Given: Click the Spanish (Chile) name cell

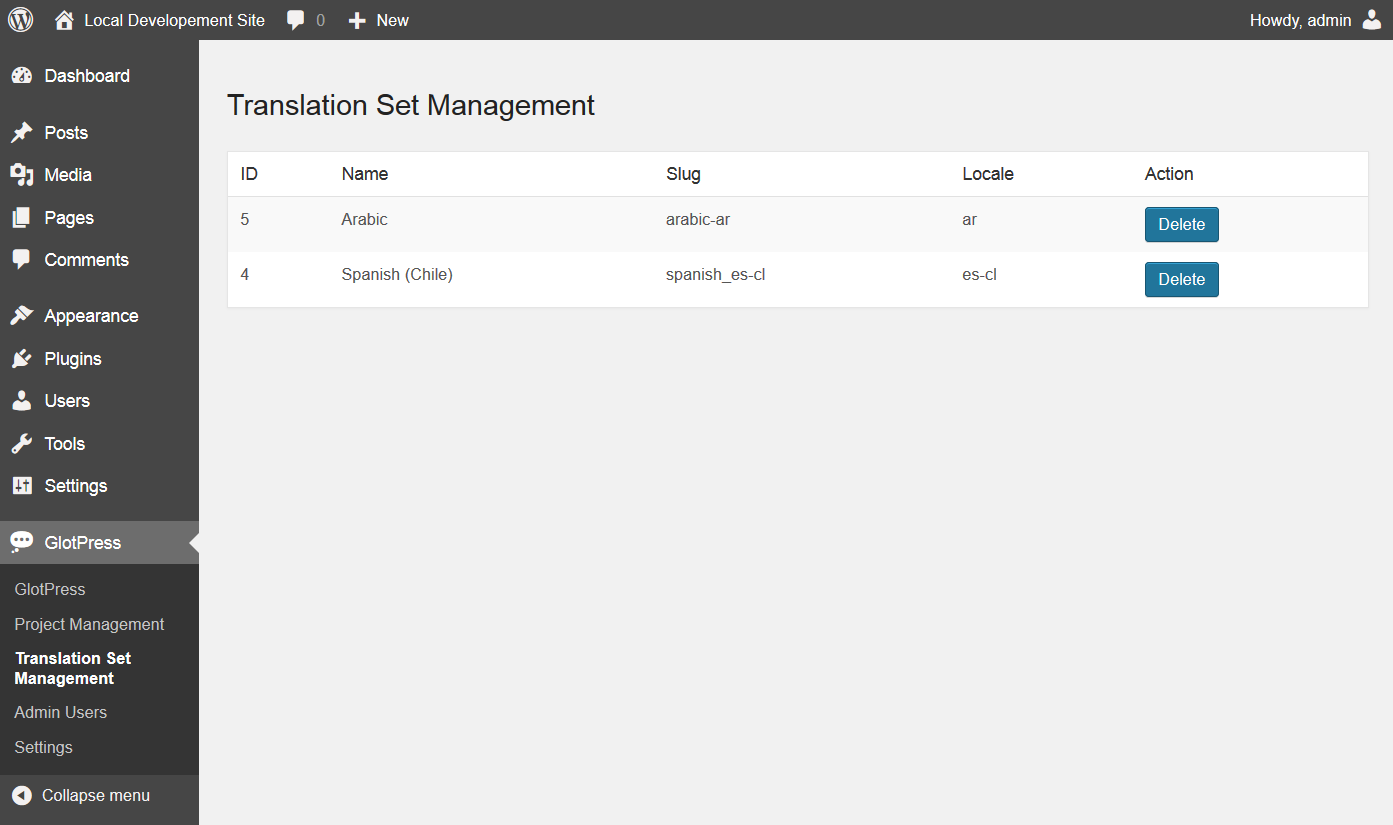Looking at the screenshot, I should (x=397, y=274).
